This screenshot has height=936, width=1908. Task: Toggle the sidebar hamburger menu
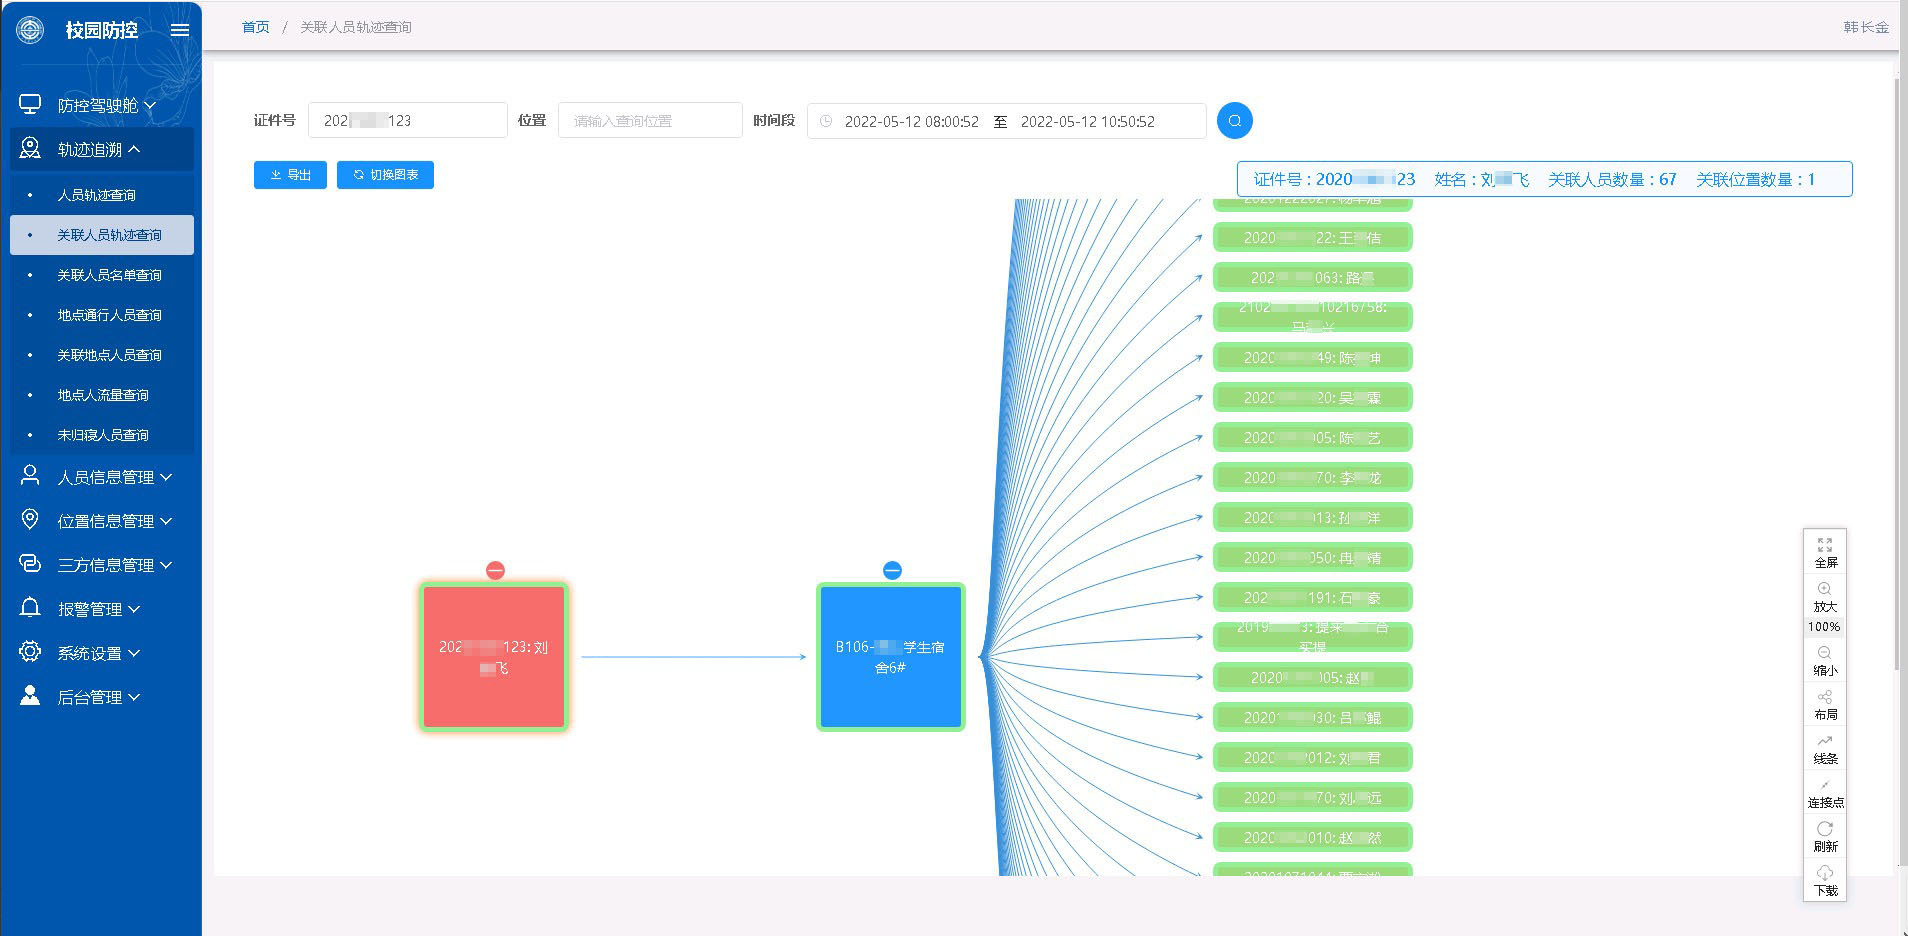pos(180,30)
